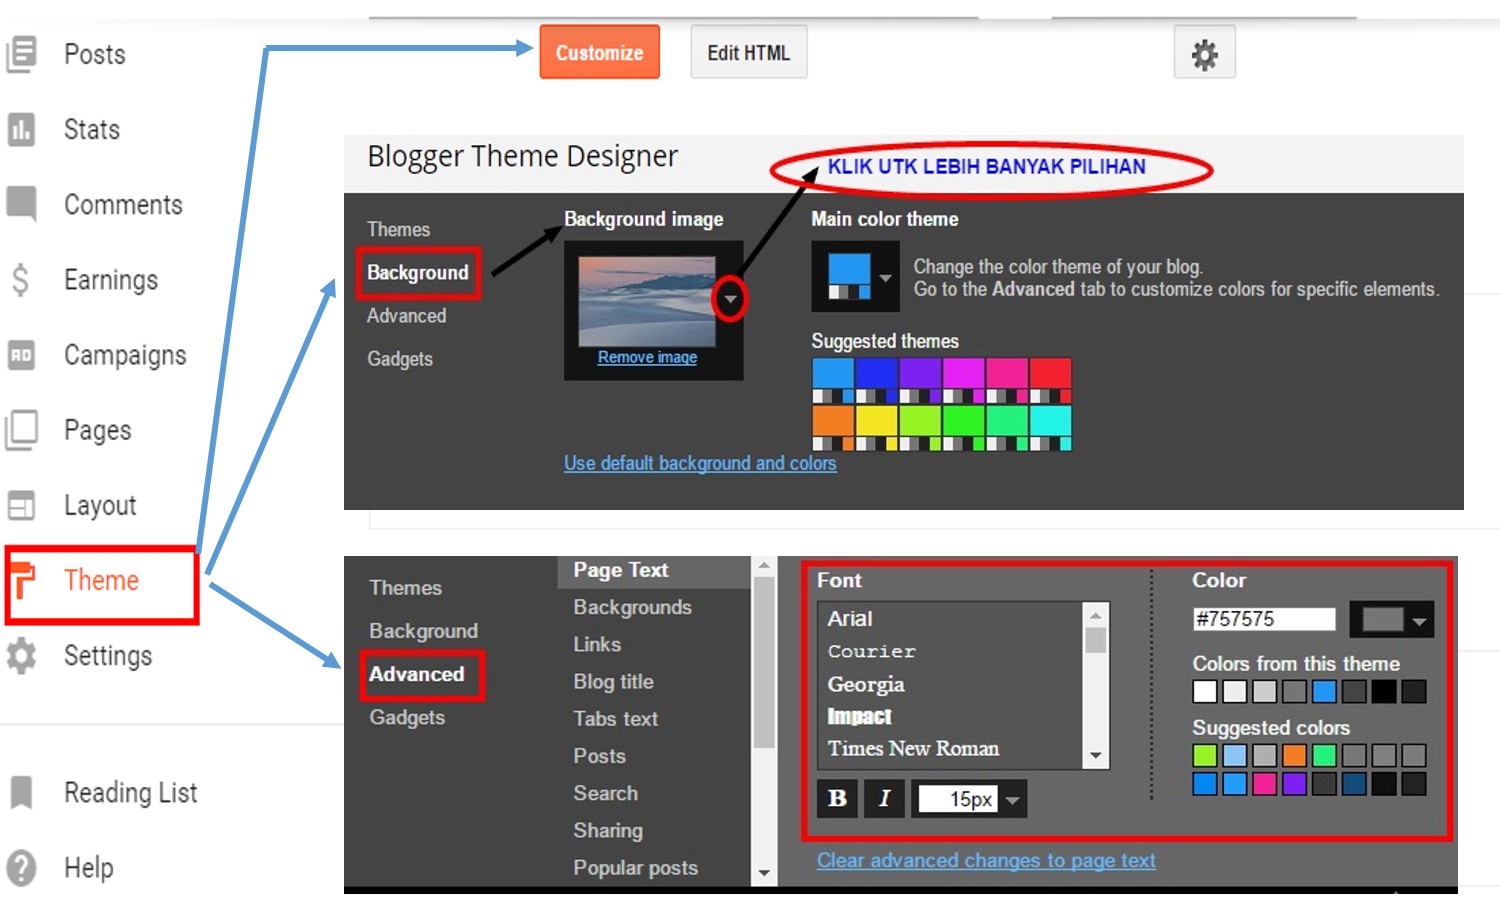The height and width of the screenshot is (900, 1500).
Task: Click the Edit HTML button
Action: pyautogui.click(x=748, y=52)
